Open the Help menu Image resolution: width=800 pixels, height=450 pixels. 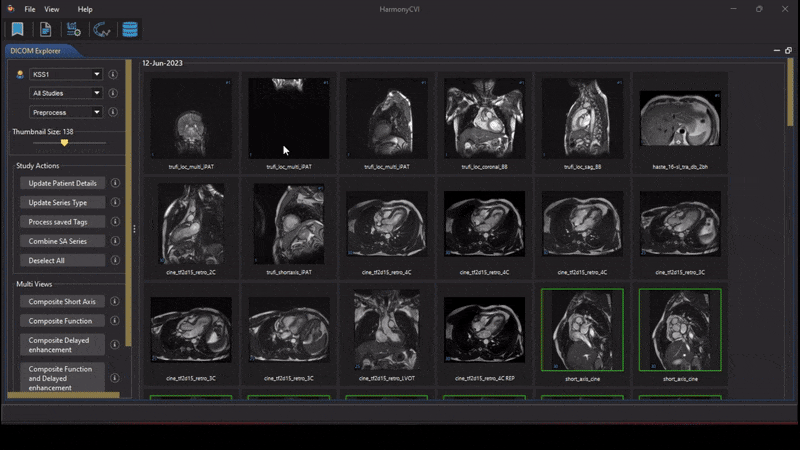(x=85, y=9)
